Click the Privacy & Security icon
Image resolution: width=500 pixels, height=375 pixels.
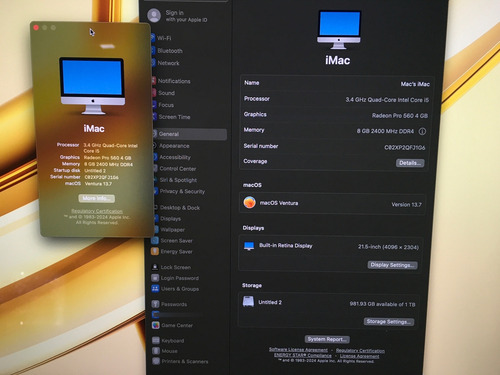point(155,191)
